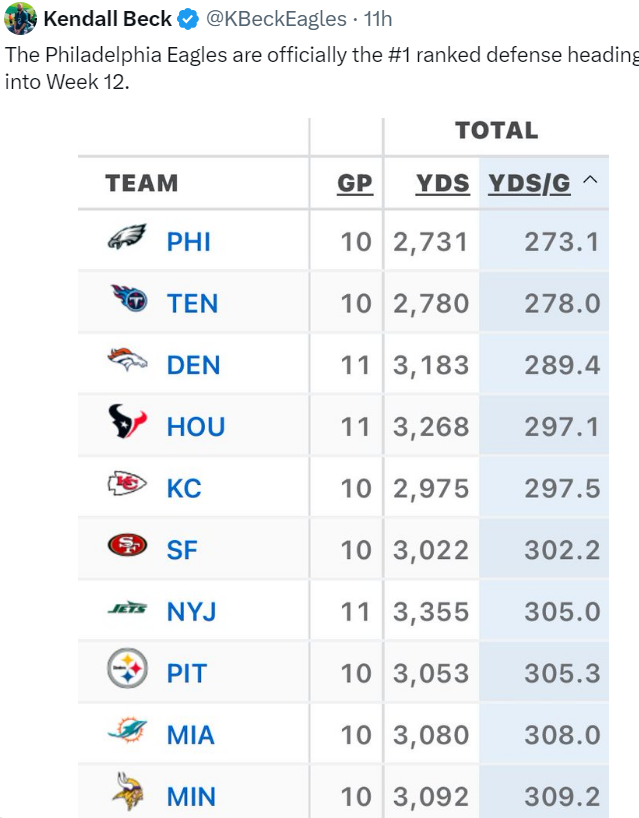Click the San Francisco 49ers logo
639x818 pixels.
(x=127, y=547)
